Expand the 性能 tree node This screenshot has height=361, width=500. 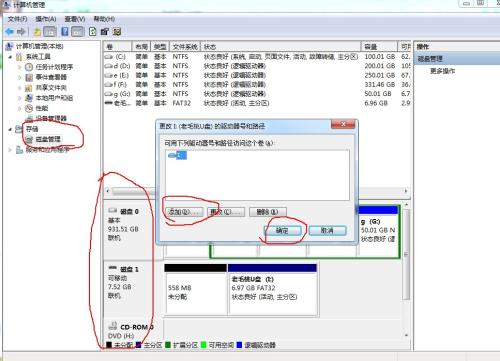[x=20, y=109]
